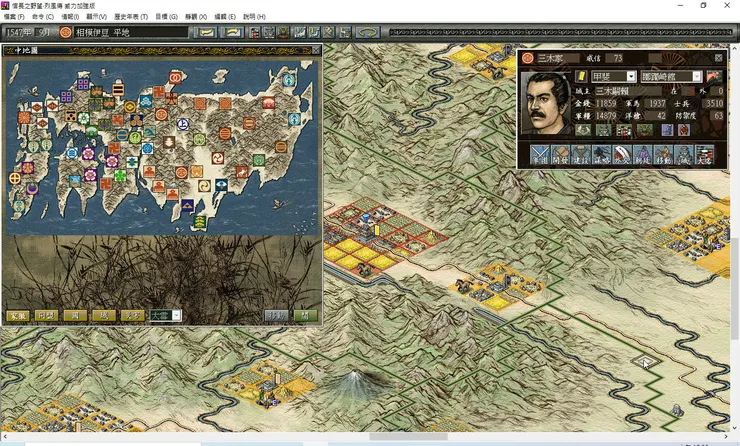Expand the castle name dropdown in clan panel

(697, 76)
